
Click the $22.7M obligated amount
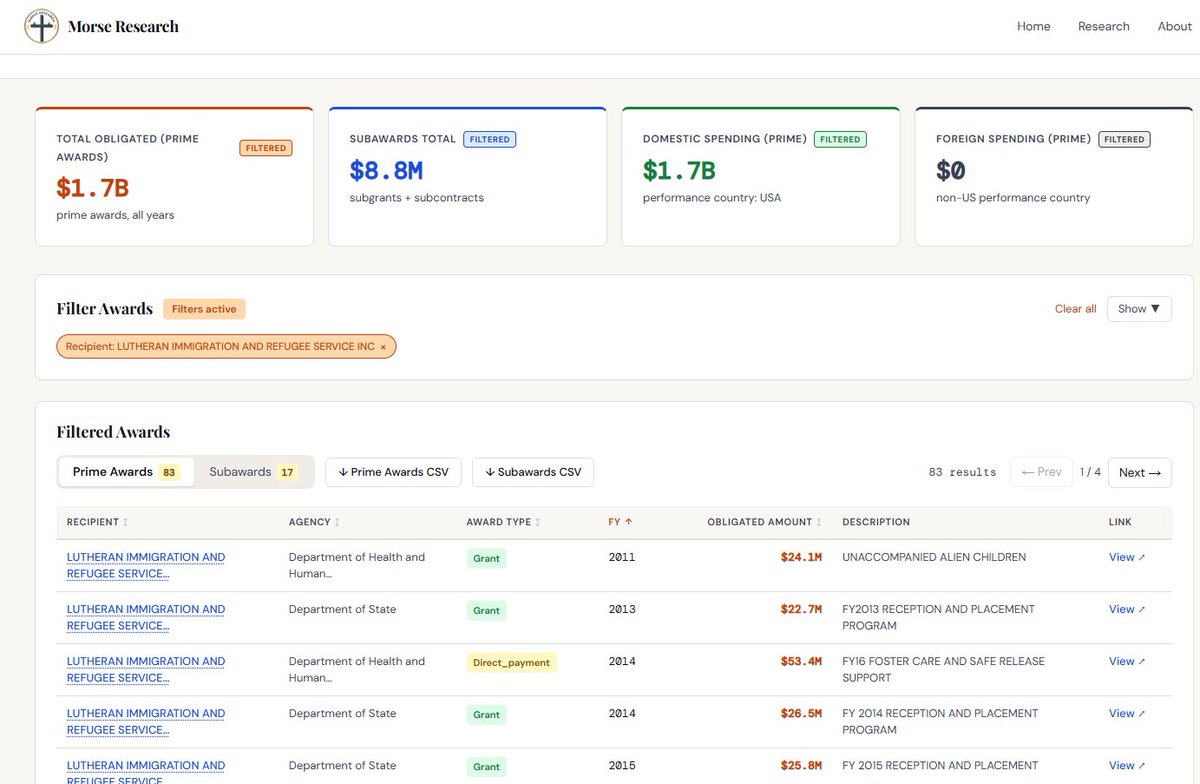pos(801,609)
